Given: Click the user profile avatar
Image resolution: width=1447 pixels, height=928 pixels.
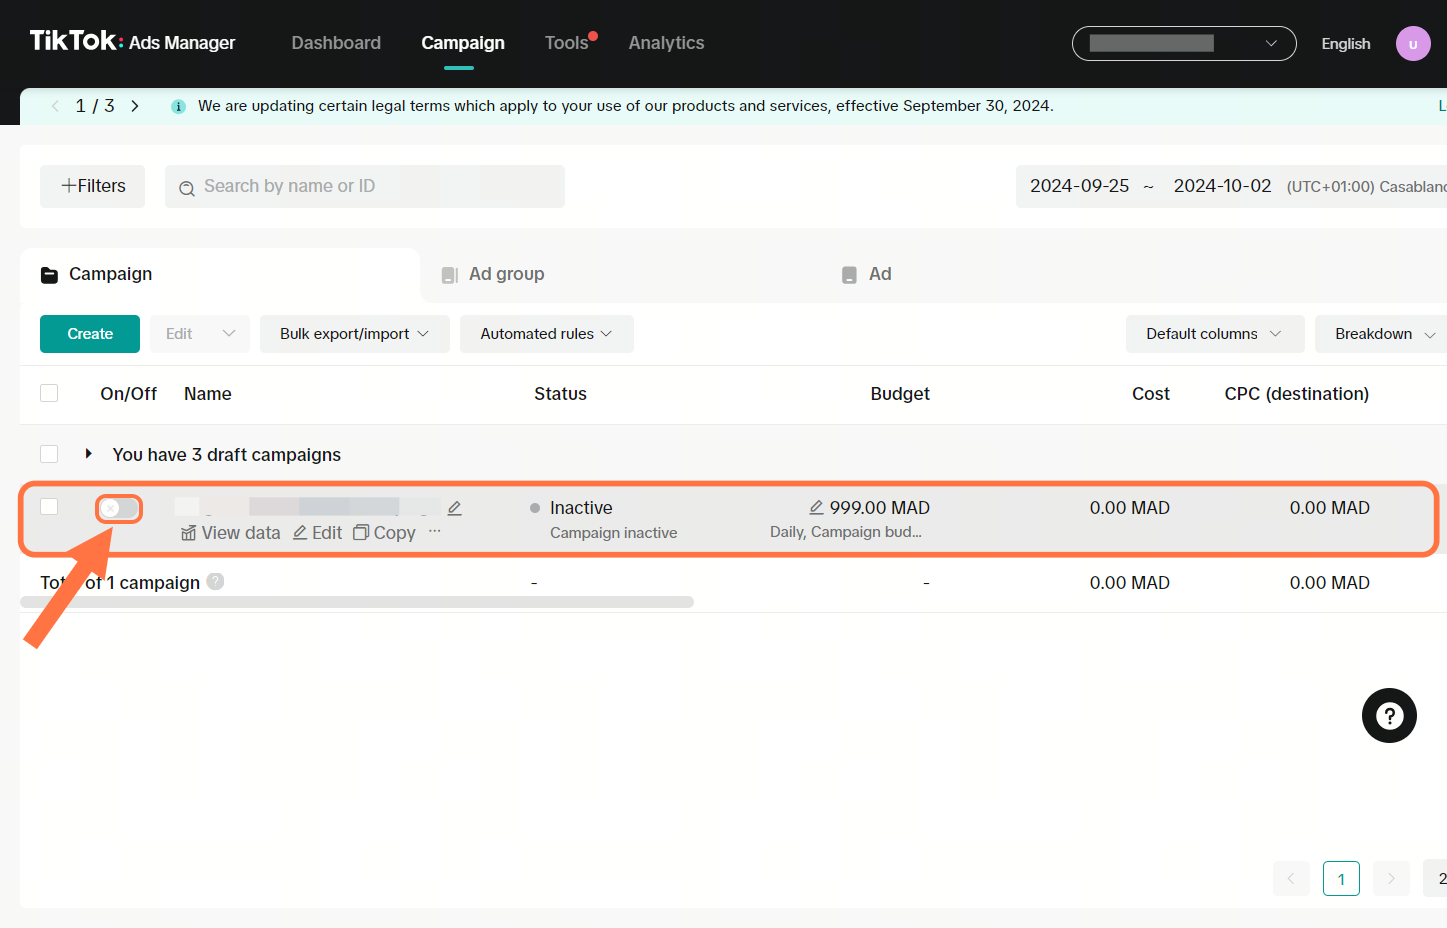Looking at the screenshot, I should pos(1412,44).
